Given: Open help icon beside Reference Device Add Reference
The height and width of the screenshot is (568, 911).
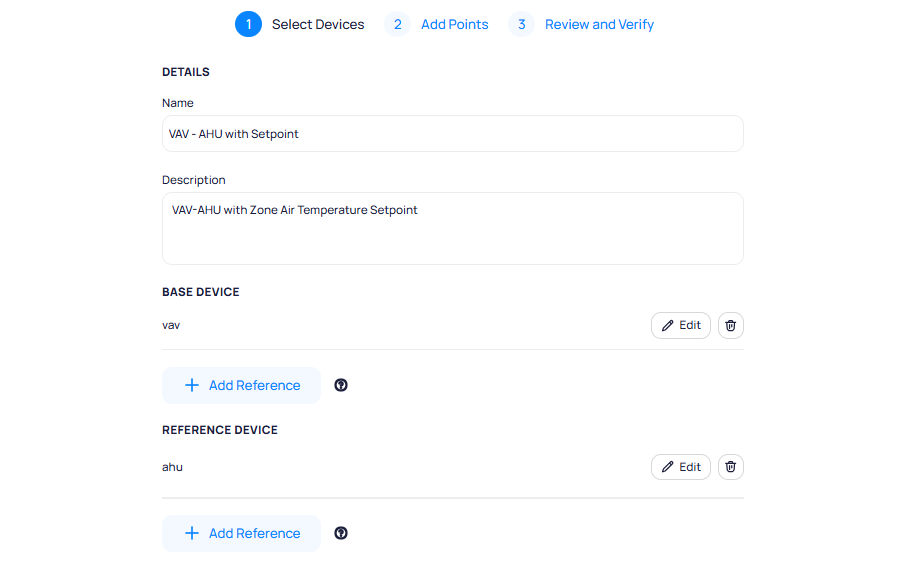Looking at the screenshot, I should click(x=341, y=533).
